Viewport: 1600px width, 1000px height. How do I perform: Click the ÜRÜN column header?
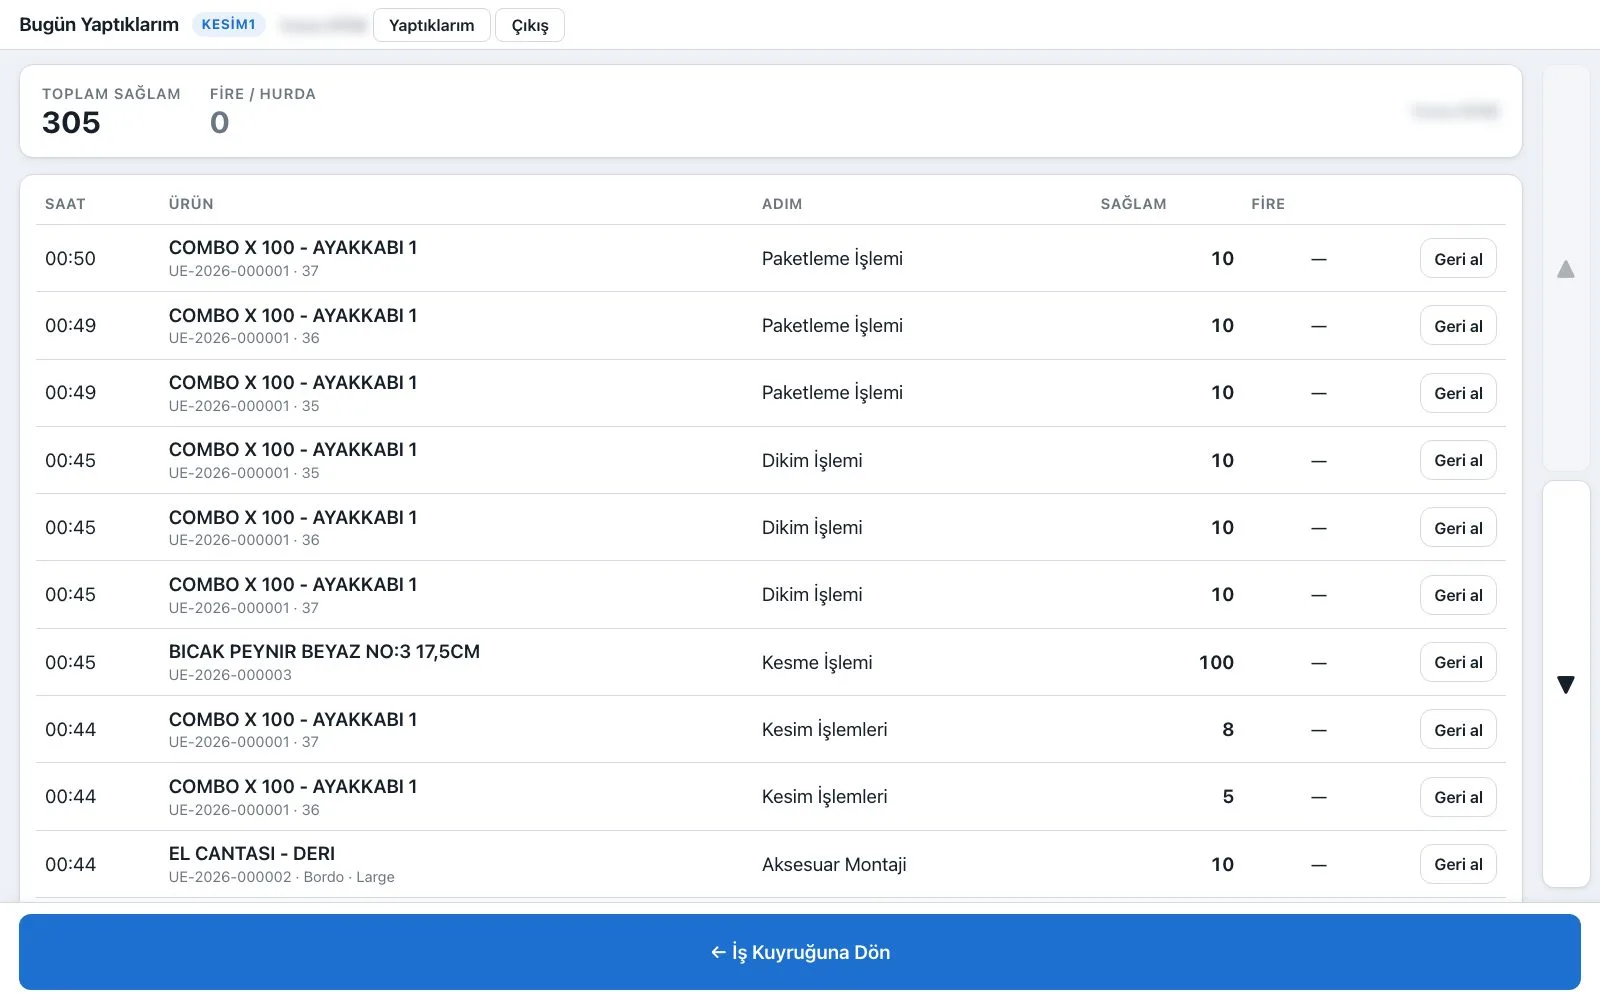[x=191, y=204]
